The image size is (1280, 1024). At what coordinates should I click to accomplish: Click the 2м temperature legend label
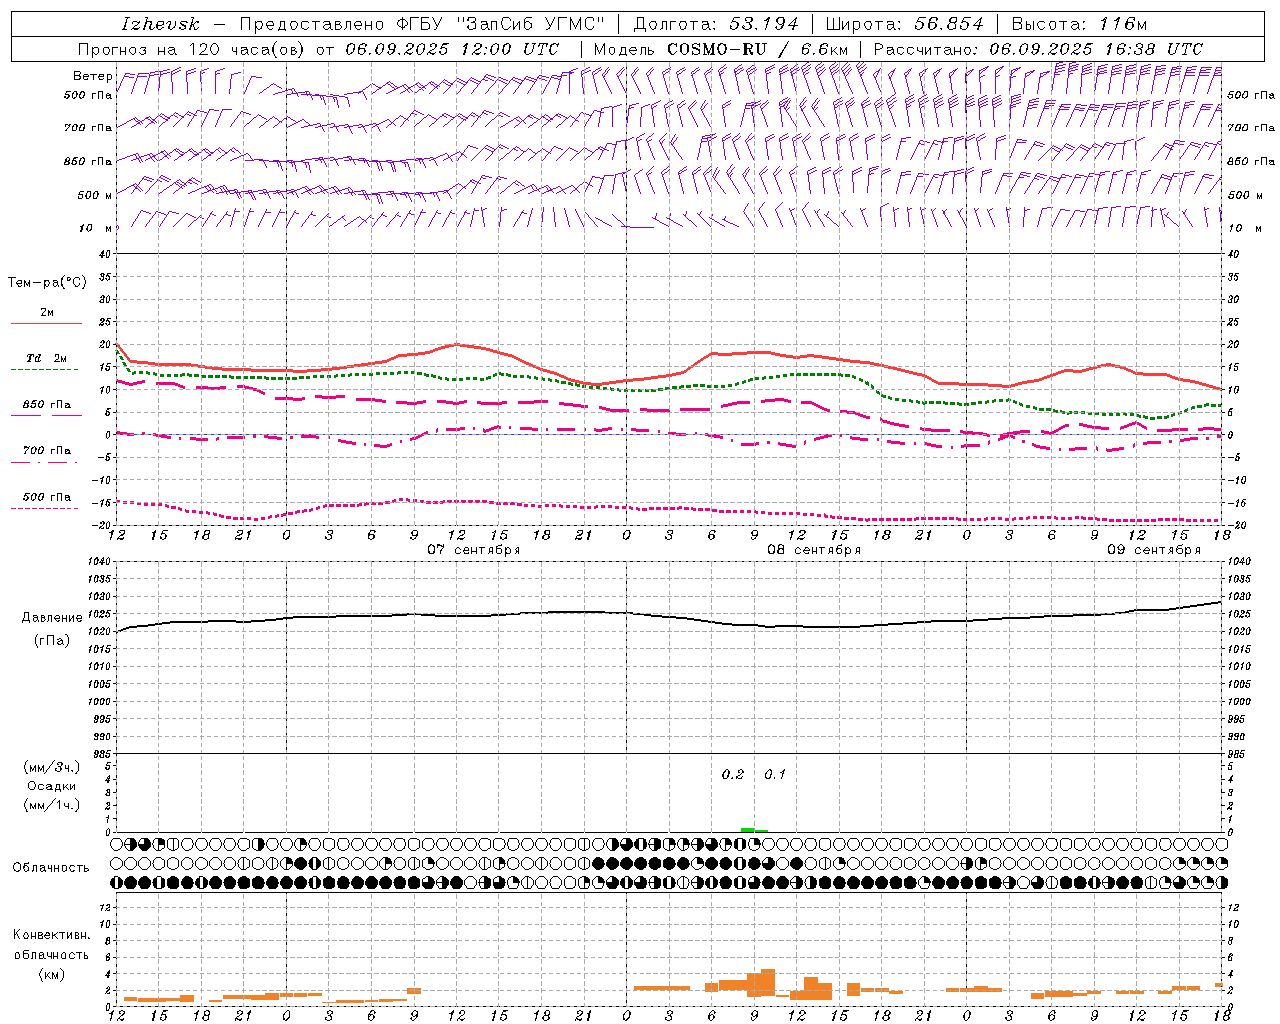coord(47,313)
